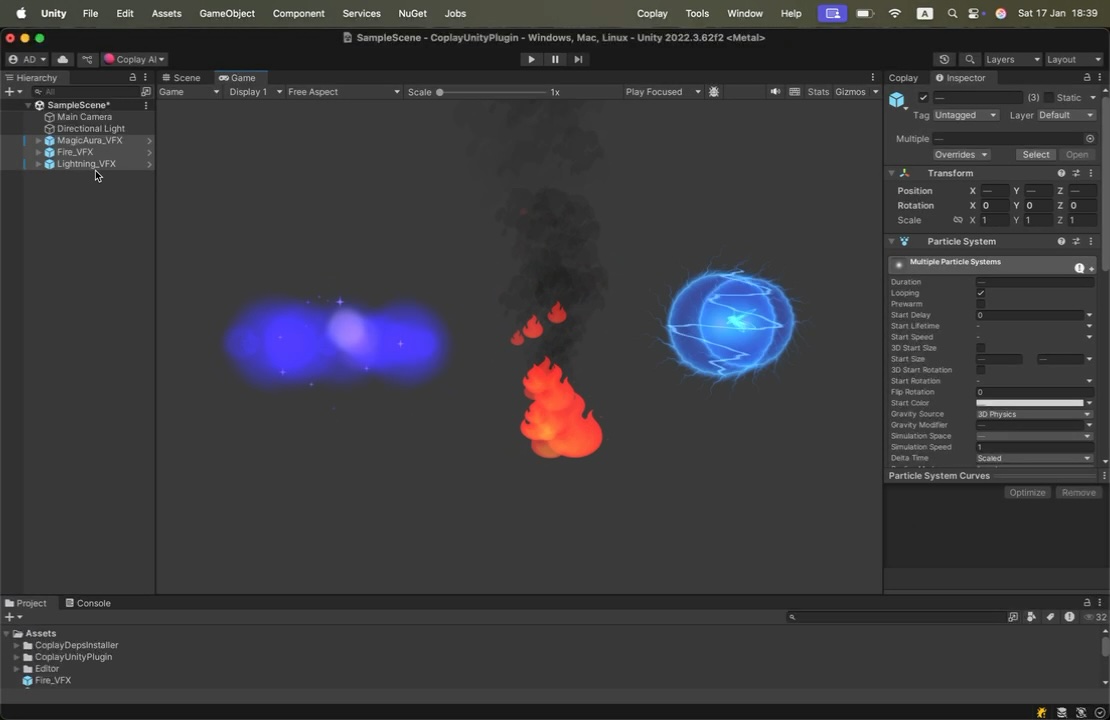Open the GameObject menu in the menu bar
The image size is (1110, 720).
click(227, 13)
